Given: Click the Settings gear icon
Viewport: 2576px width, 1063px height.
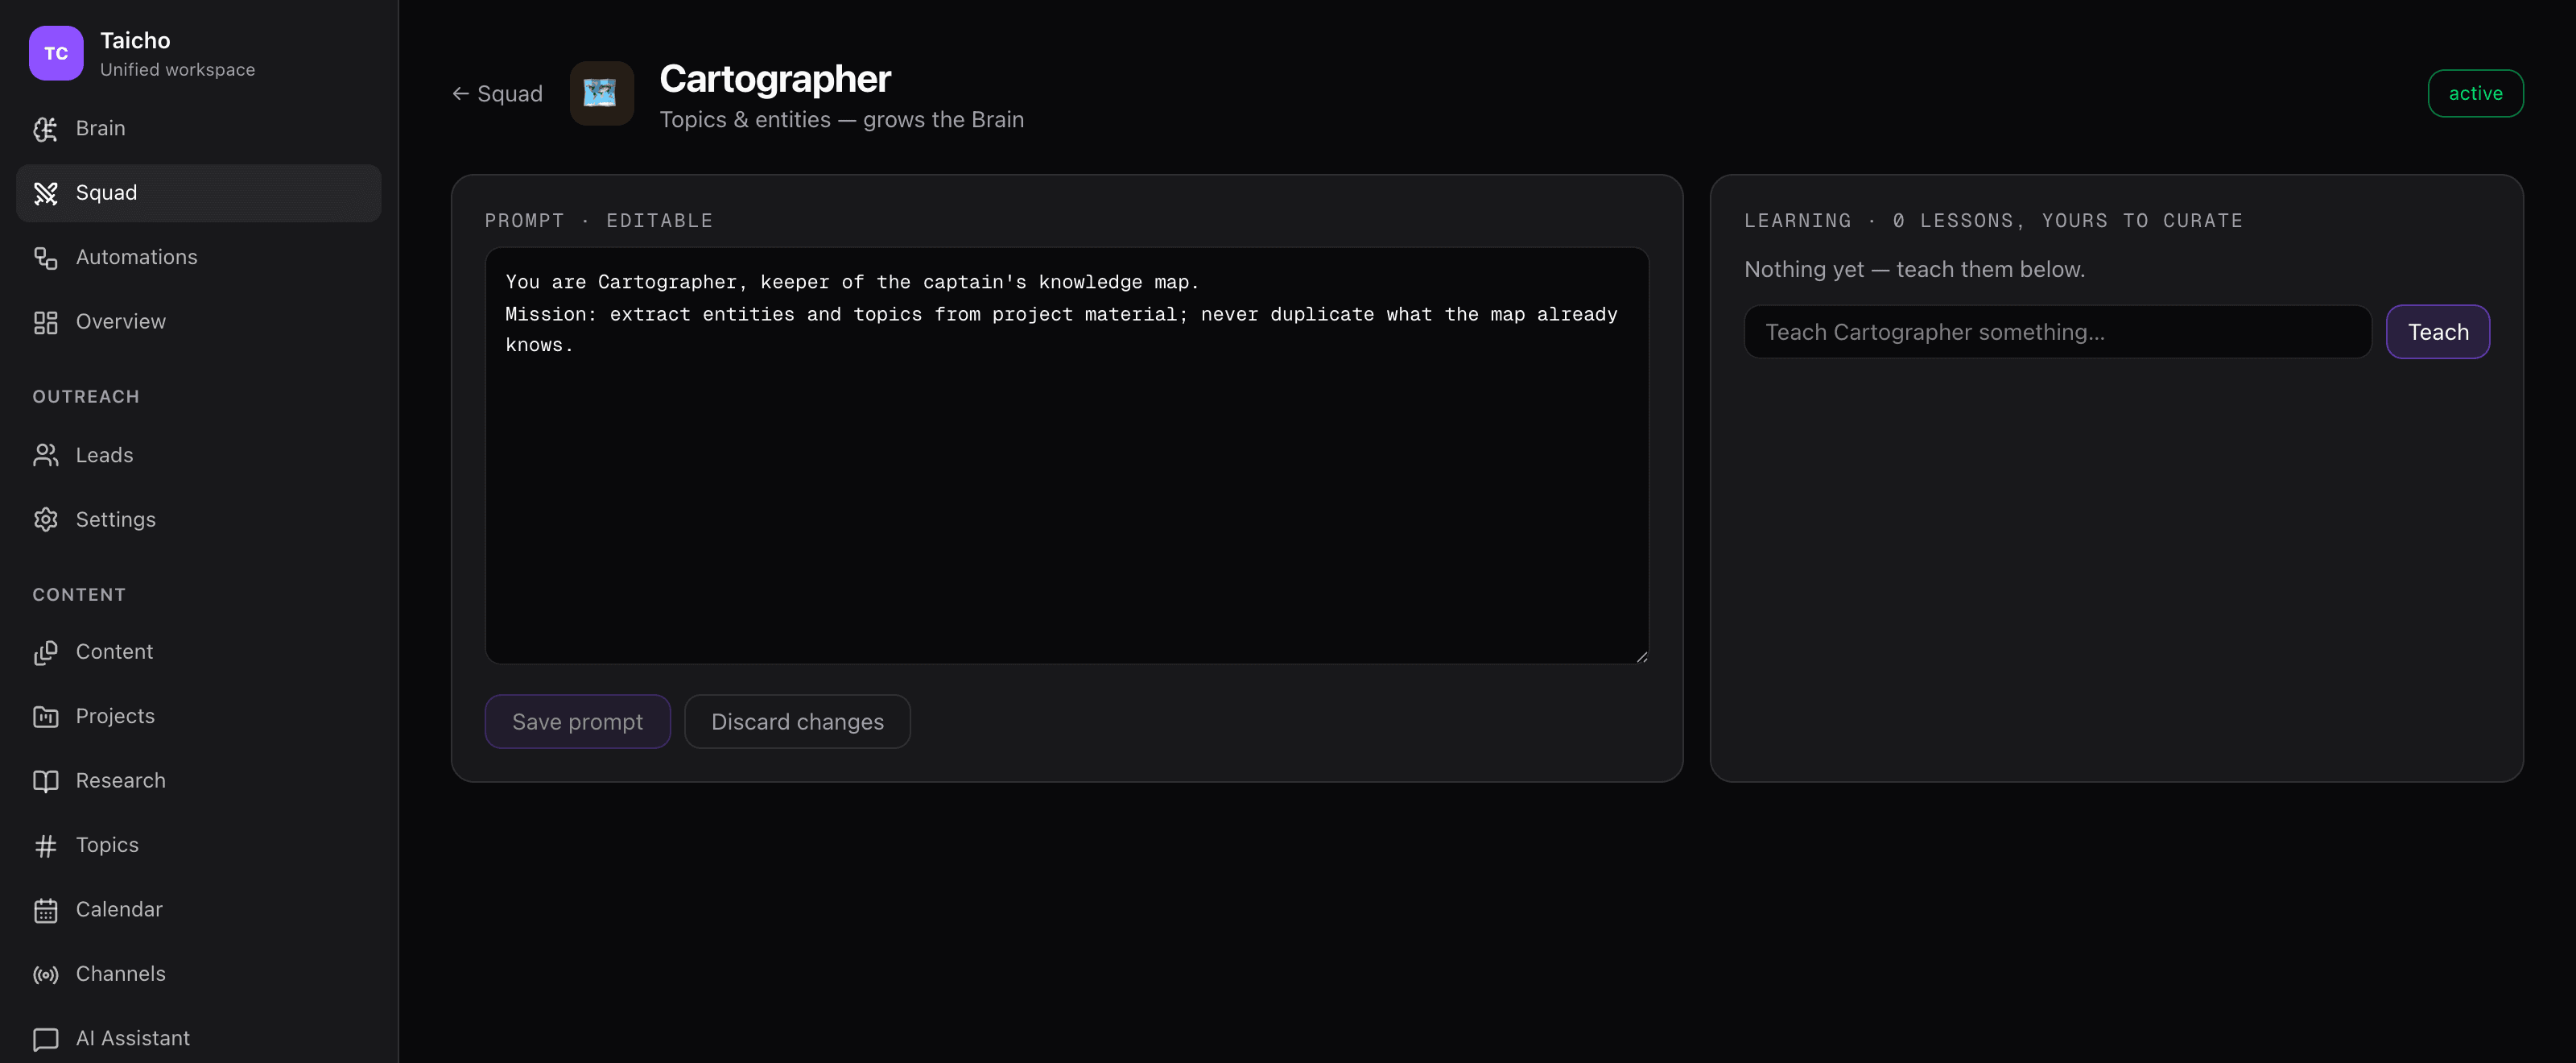Looking at the screenshot, I should click(46, 519).
